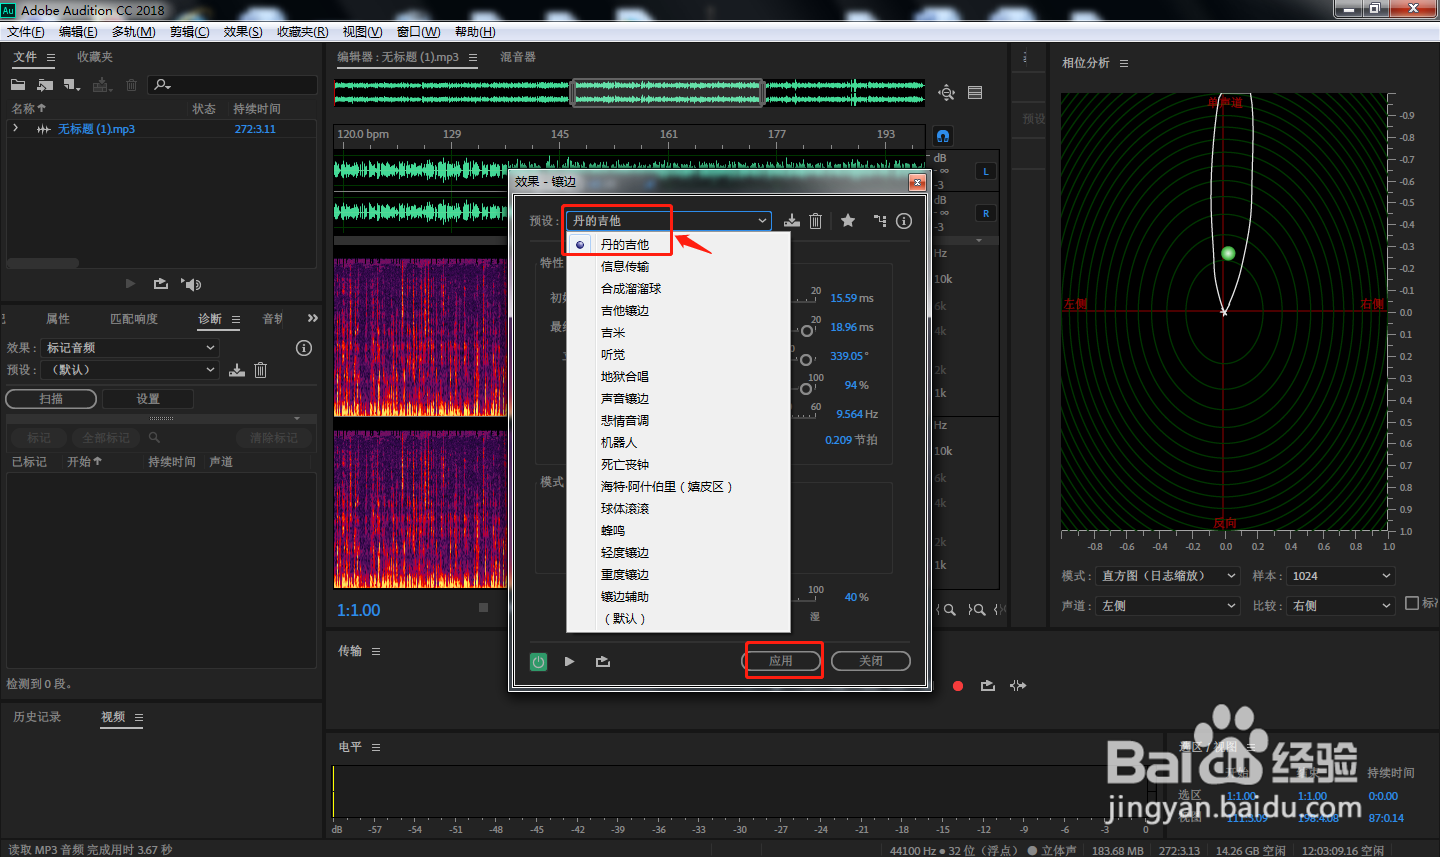Open the 帮助(H) menu
This screenshot has width=1440, height=857.
[475, 32]
